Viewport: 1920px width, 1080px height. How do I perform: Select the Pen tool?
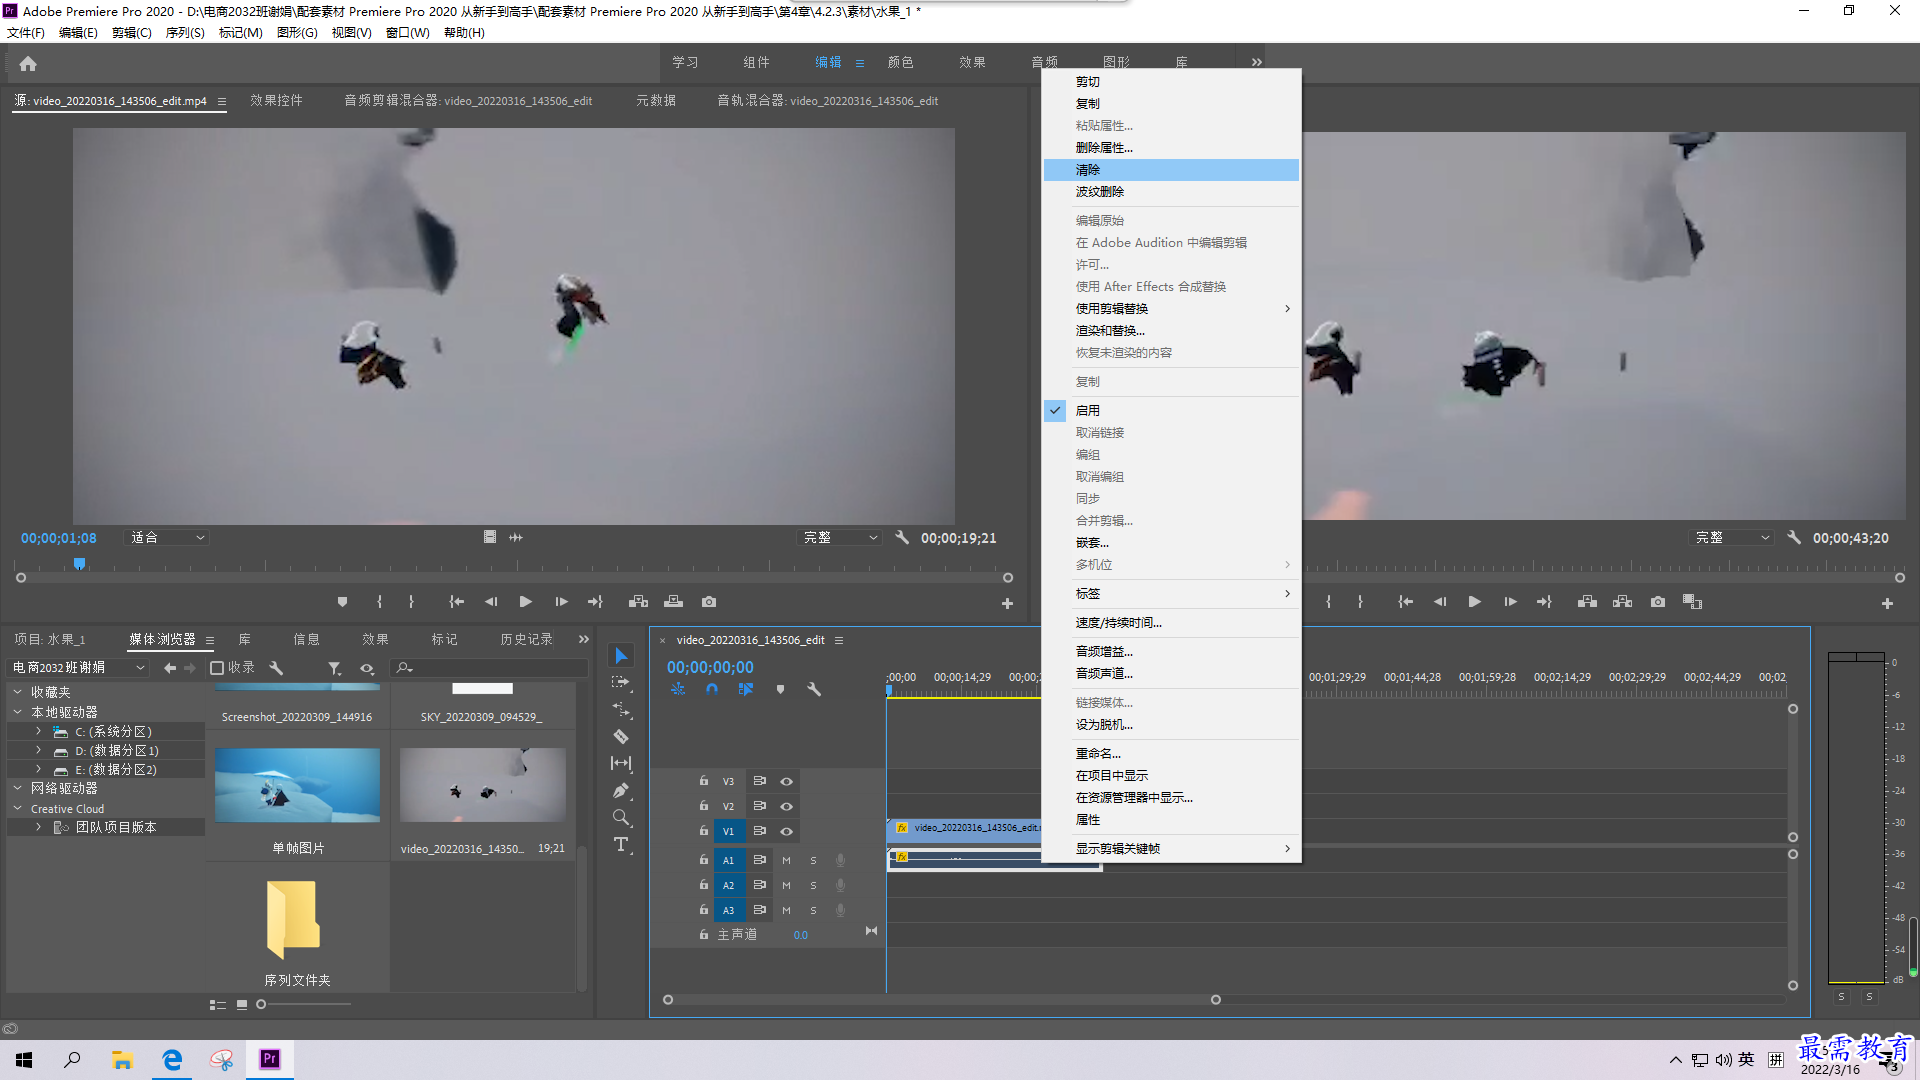click(621, 790)
